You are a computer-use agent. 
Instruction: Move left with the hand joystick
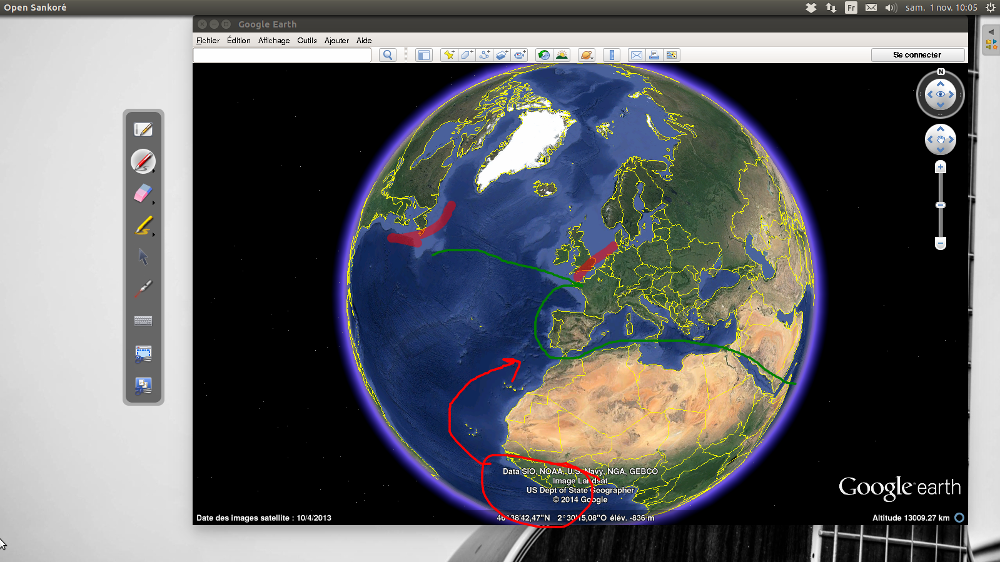click(x=930, y=139)
